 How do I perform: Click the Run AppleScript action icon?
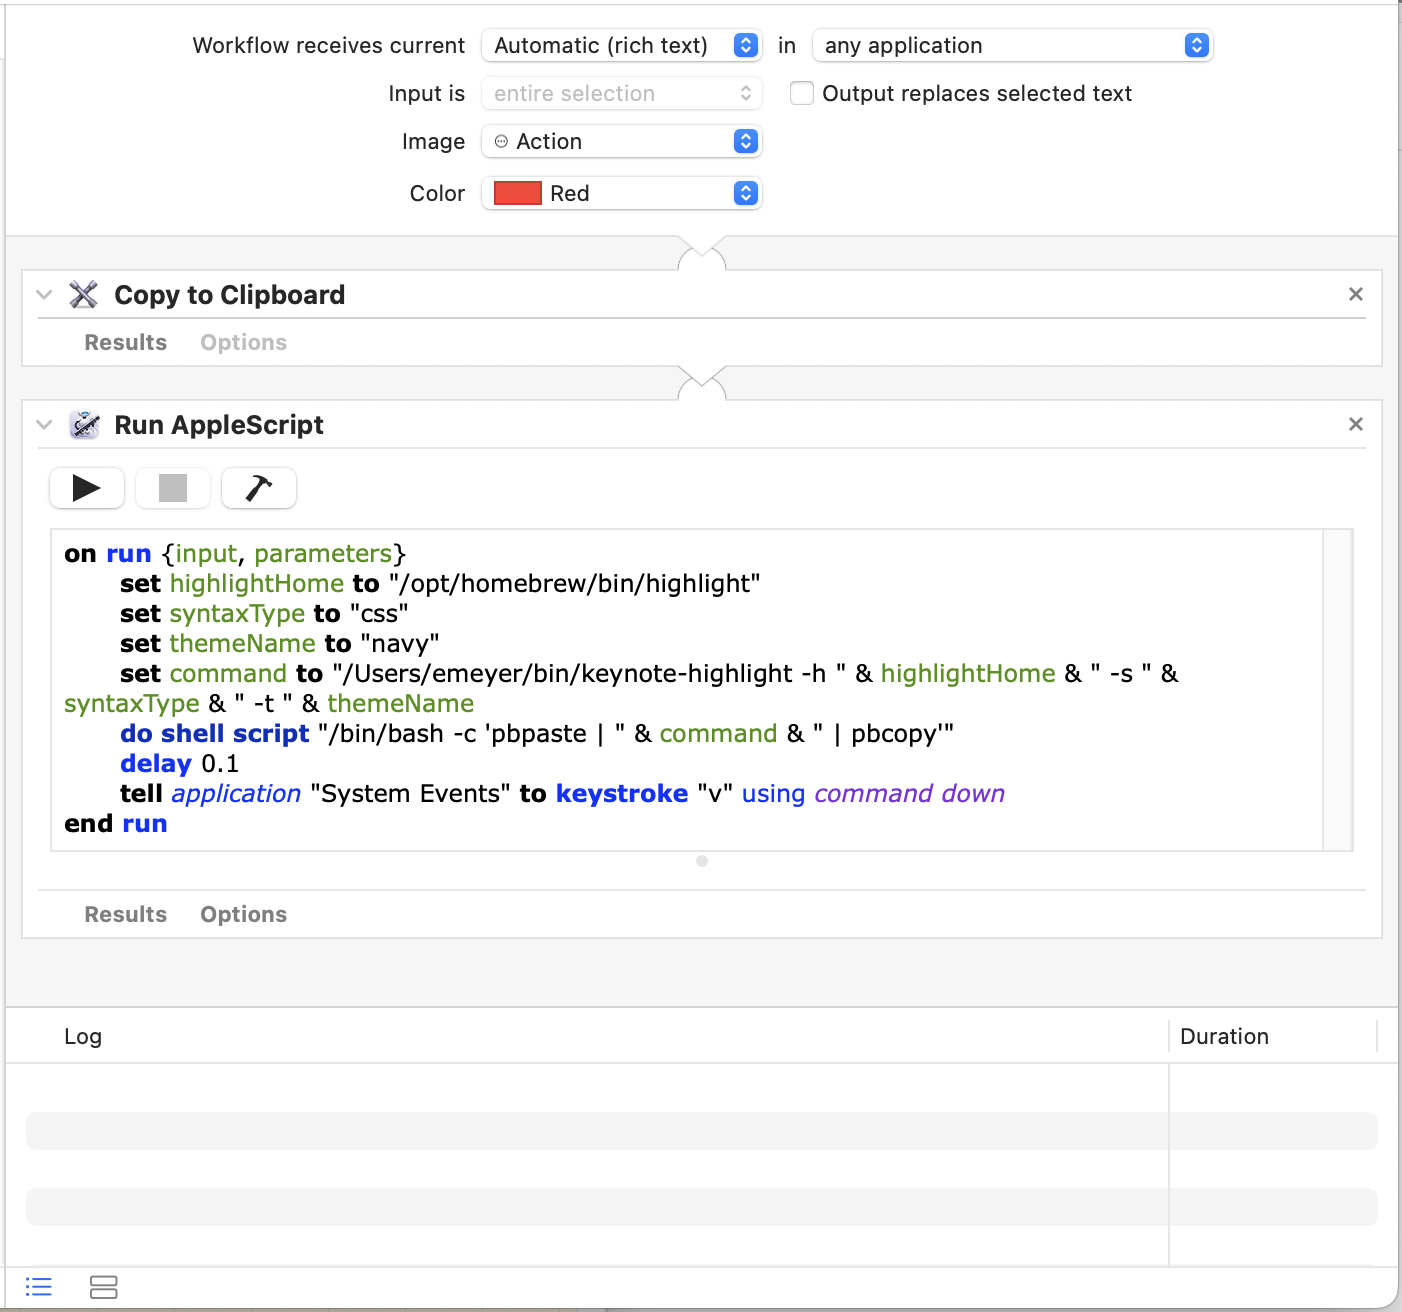pyautogui.click(x=84, y=425)
